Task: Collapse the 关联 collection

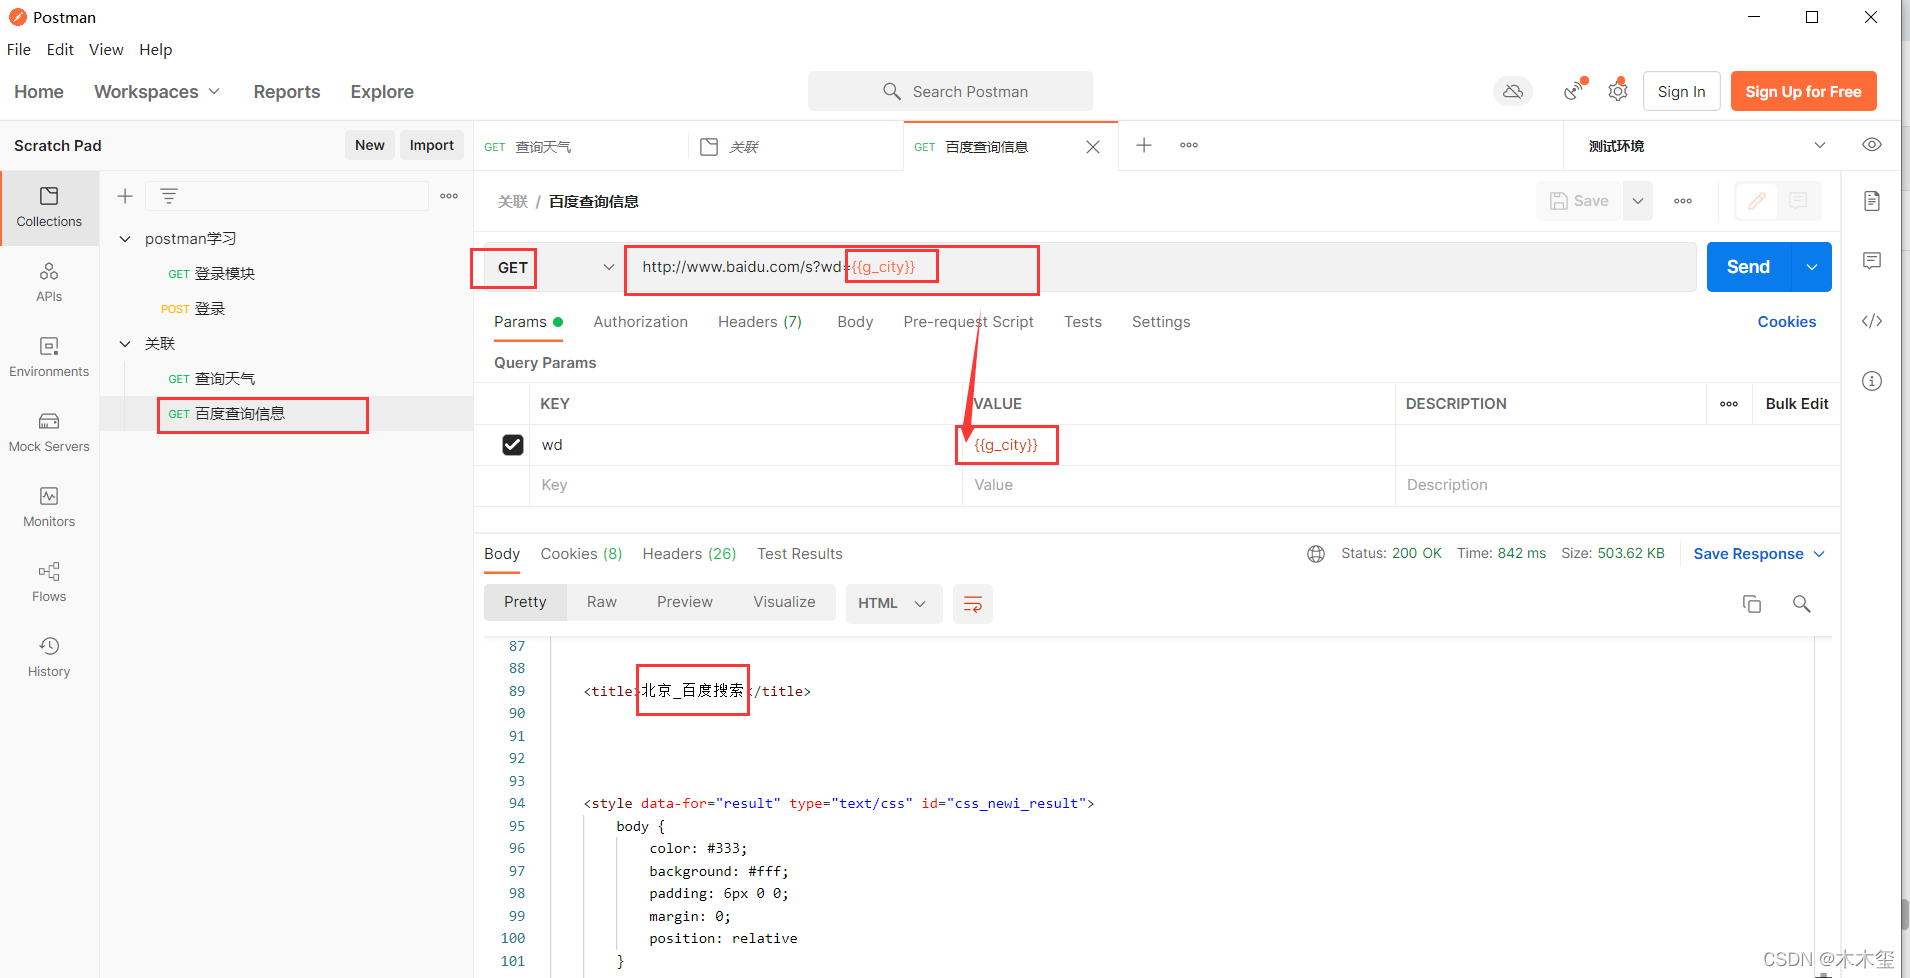Action: click(x=125, y=344)
